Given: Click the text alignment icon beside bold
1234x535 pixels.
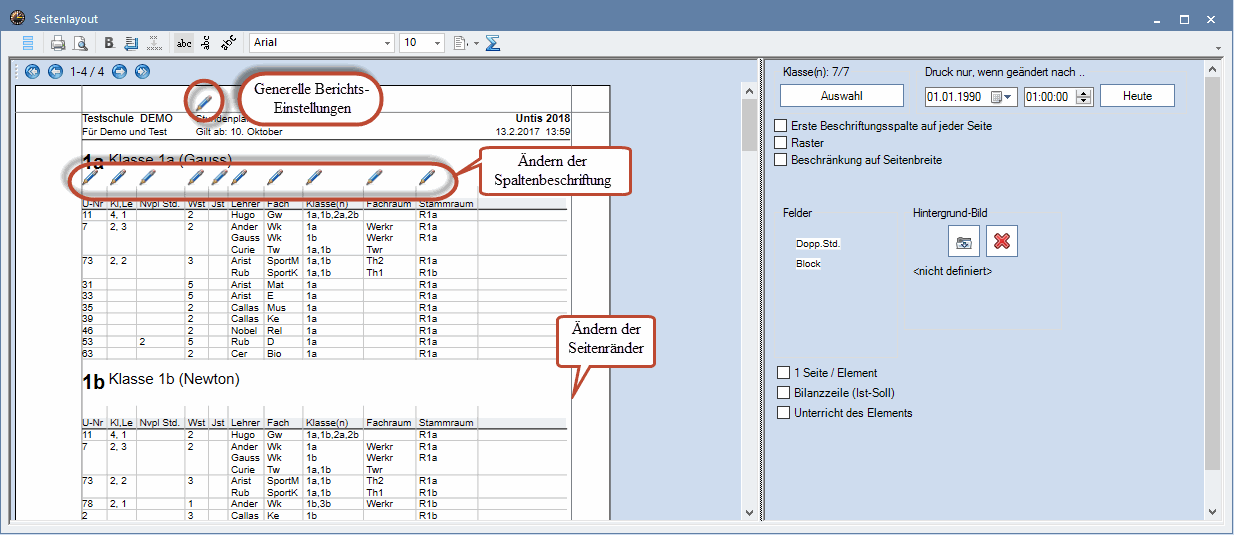Looking at the screenshot, I should pos(131,43).
